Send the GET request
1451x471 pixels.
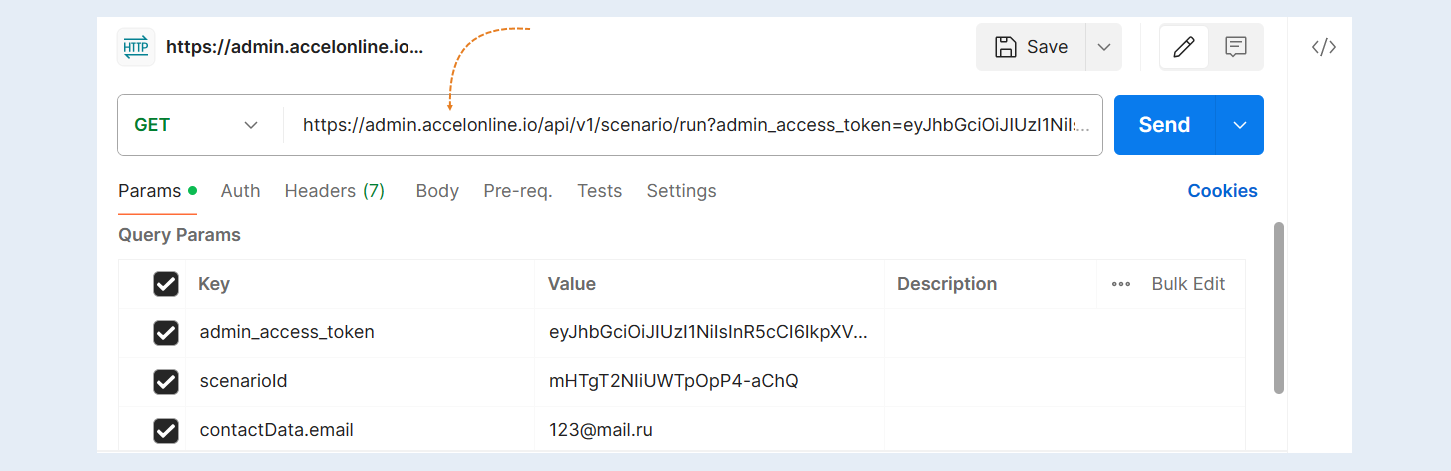point(1164,125)
